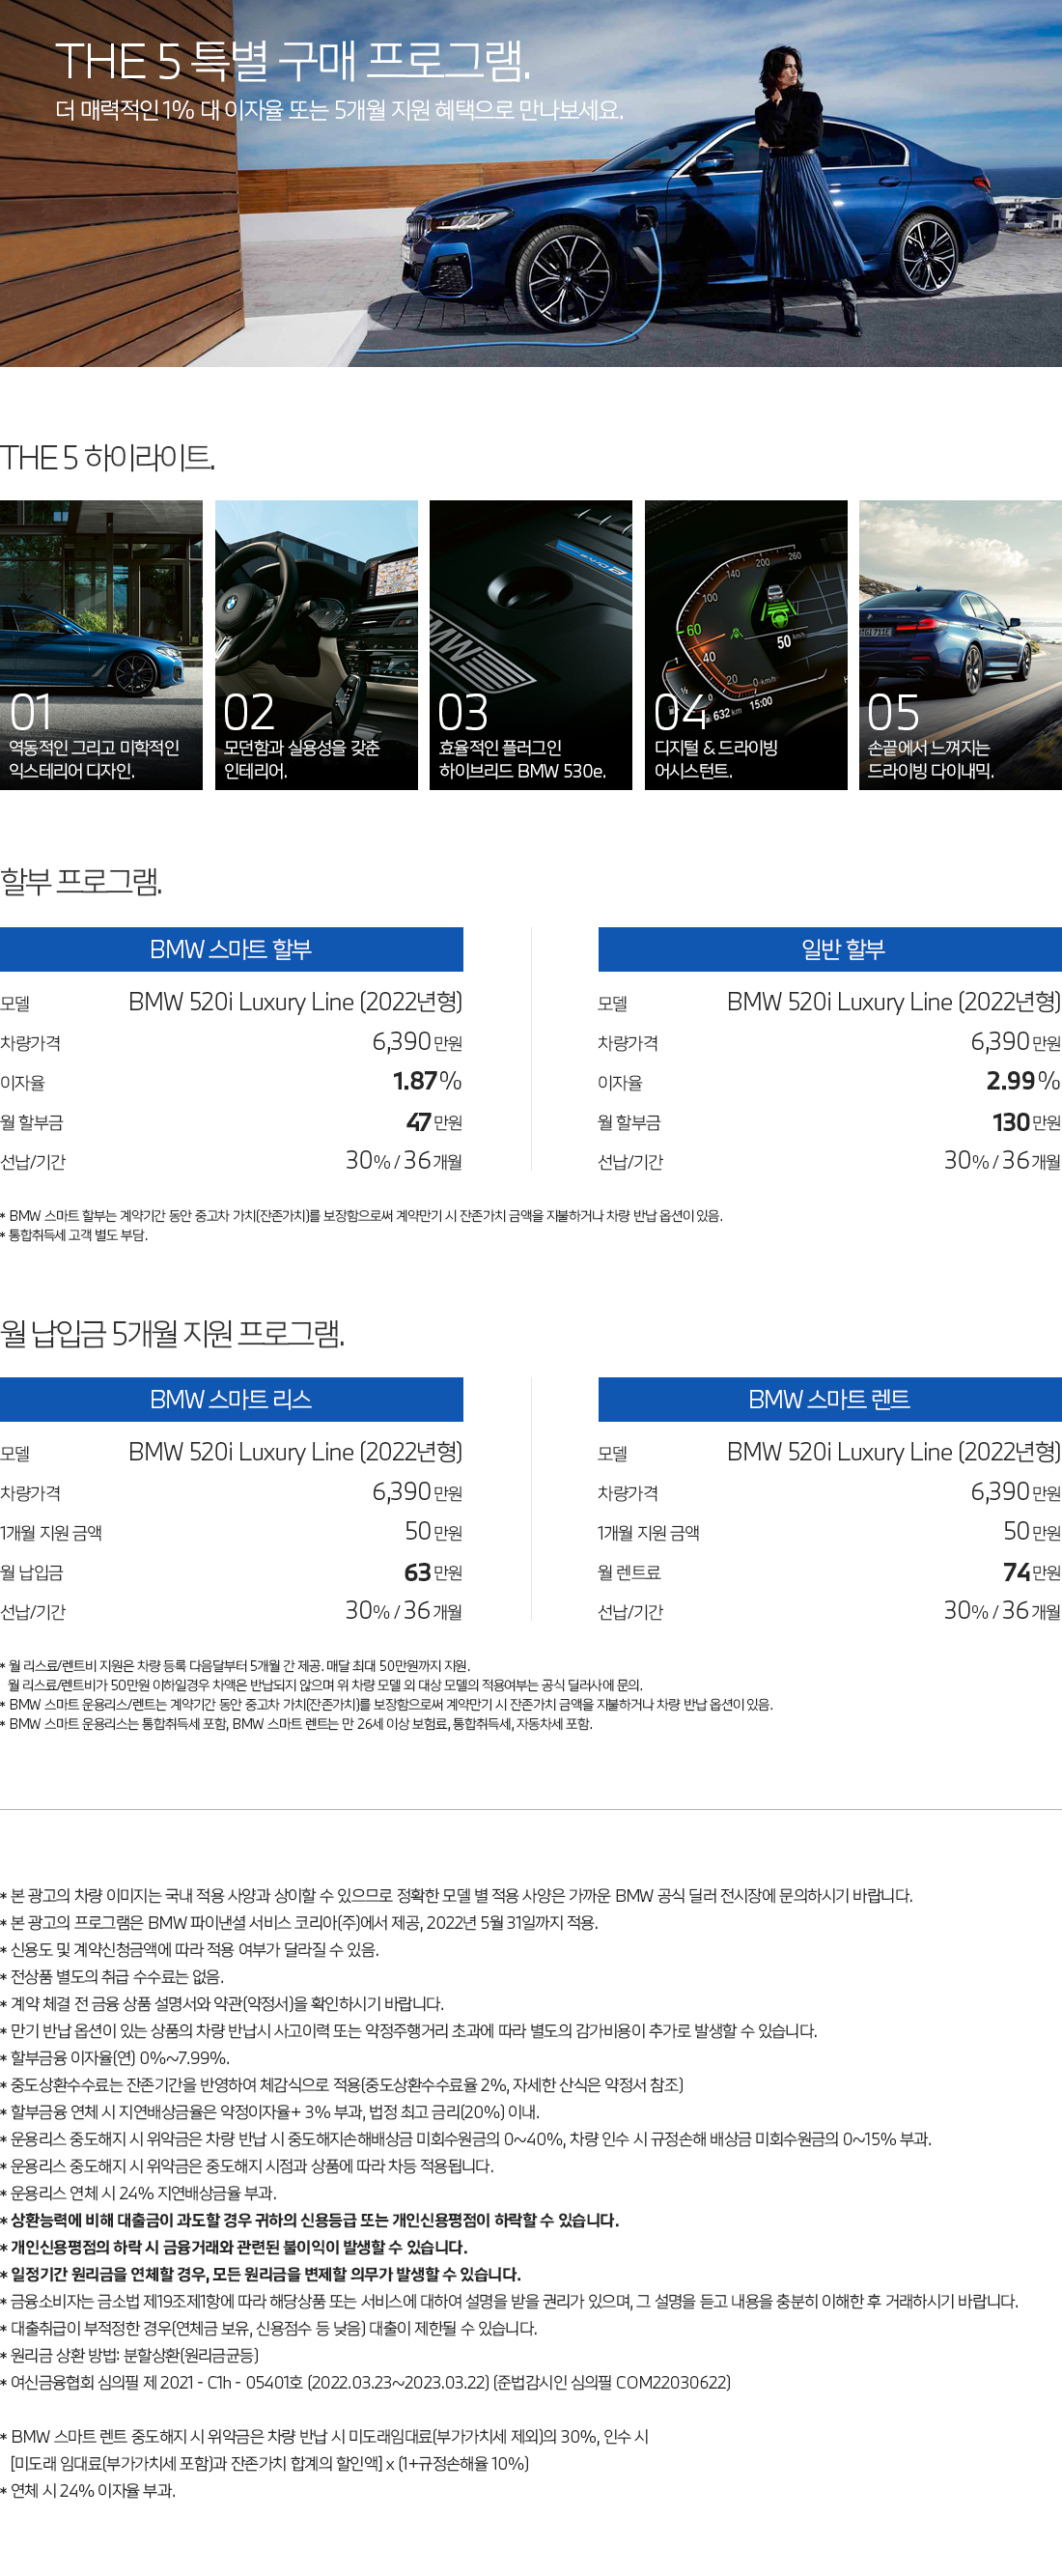Select the 'BMW 스마트 렌트' blue header
Screen dimensions: 1062x2576
point(830,1399)
